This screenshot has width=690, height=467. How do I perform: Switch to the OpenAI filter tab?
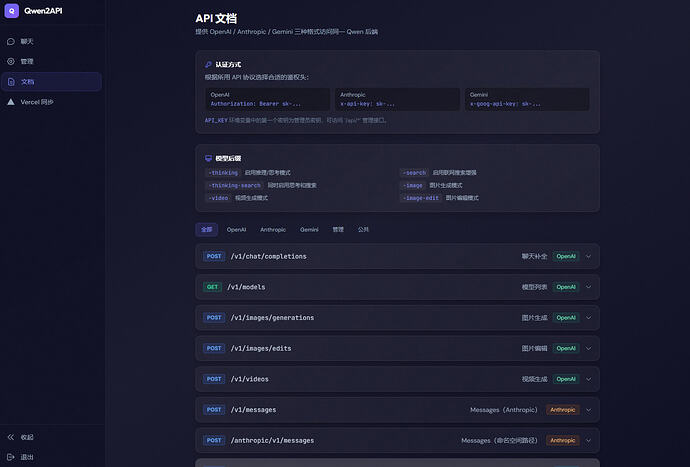(236, 230)
